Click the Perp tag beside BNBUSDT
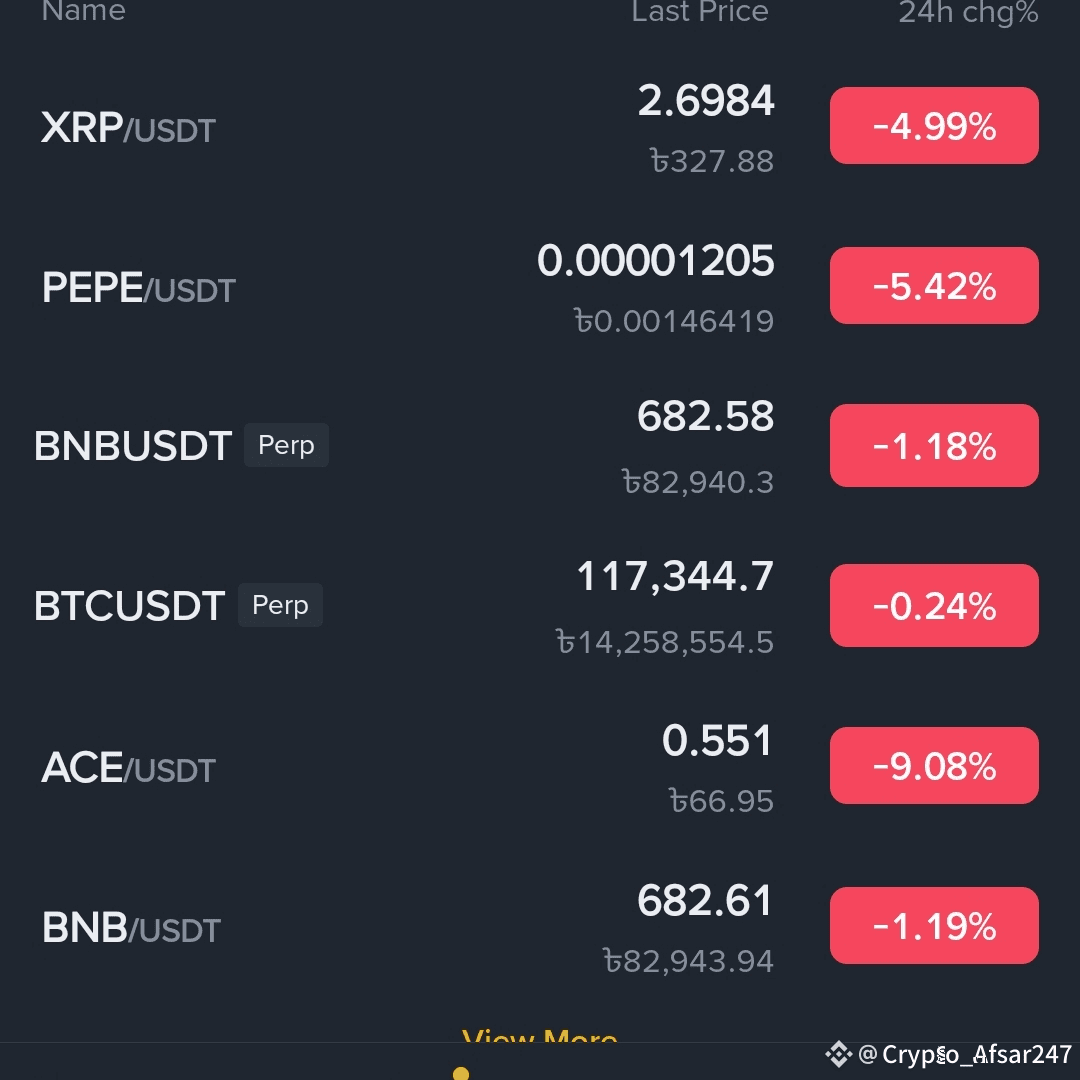This screenshot has height=1080, width=1080. pyautogui.click(x=287, y=445)
